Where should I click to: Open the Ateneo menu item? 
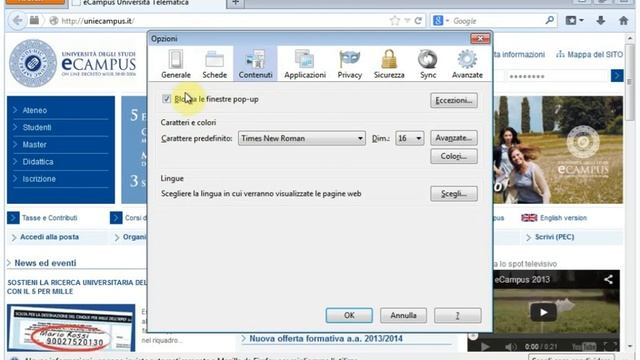click(35, 110)
